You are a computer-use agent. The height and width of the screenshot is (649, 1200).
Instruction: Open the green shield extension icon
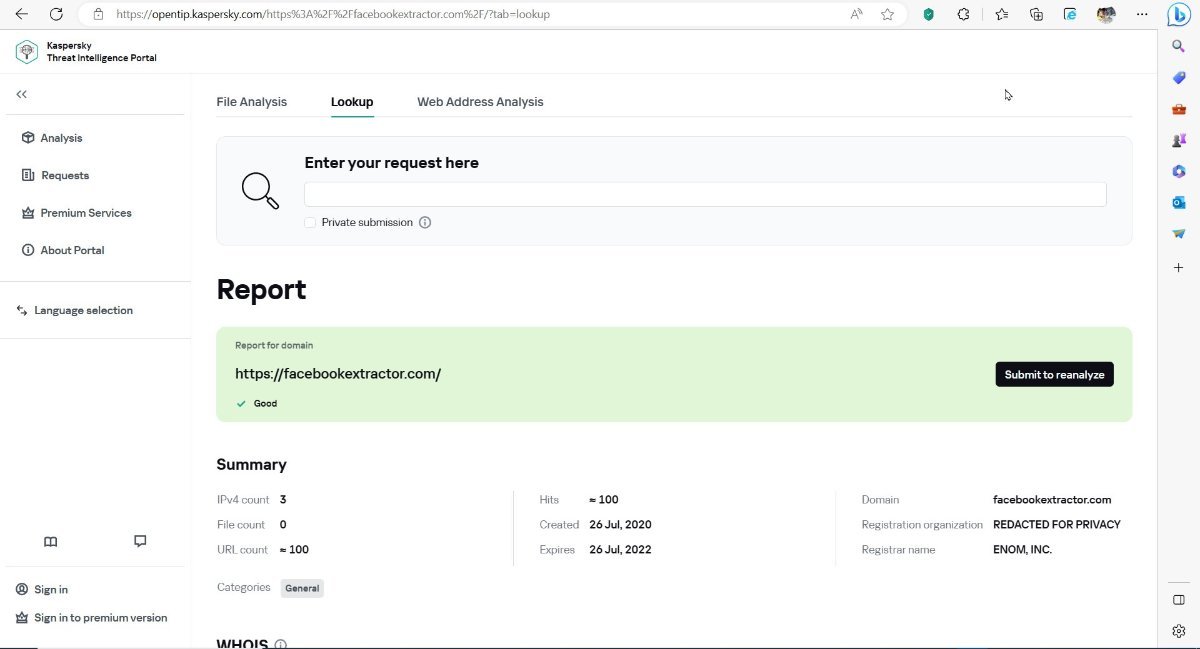coord(929,14)
